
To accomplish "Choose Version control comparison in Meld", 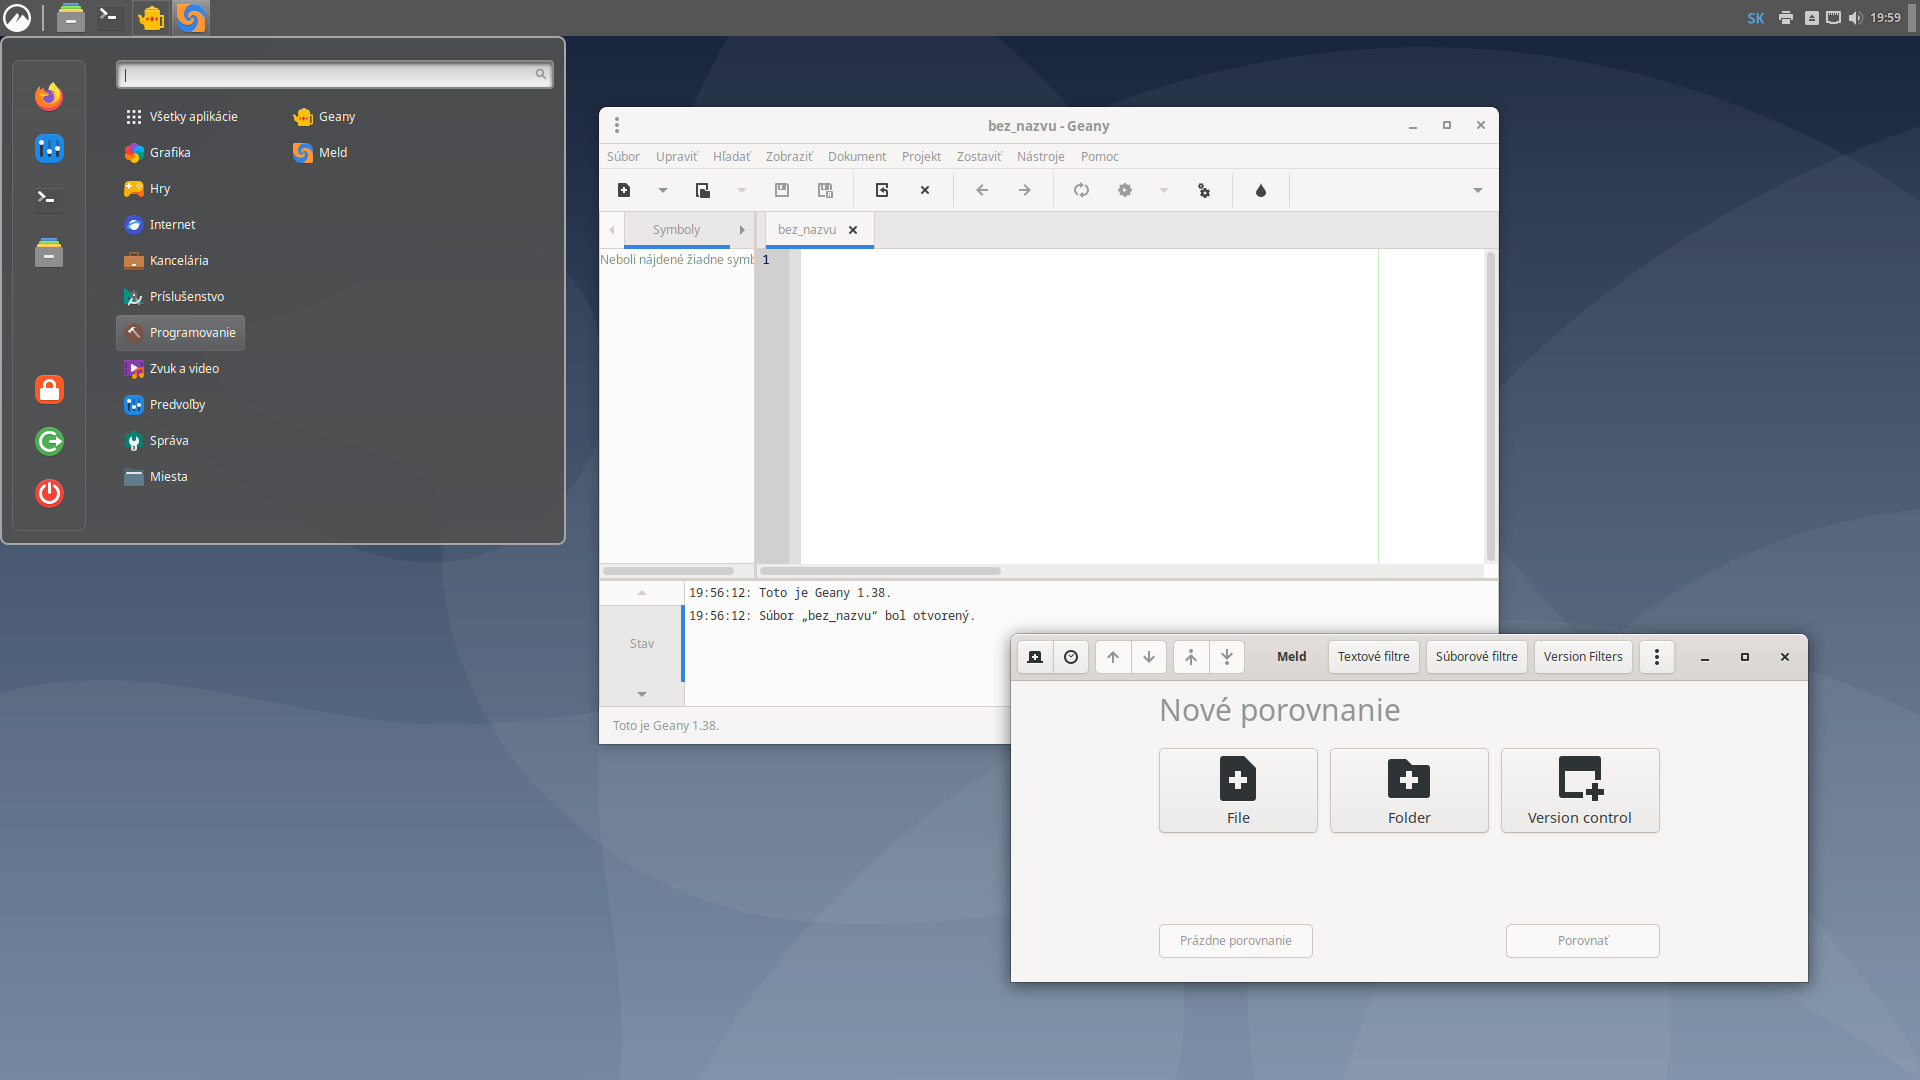I will pyautogui.click(x=1580, y=790).
